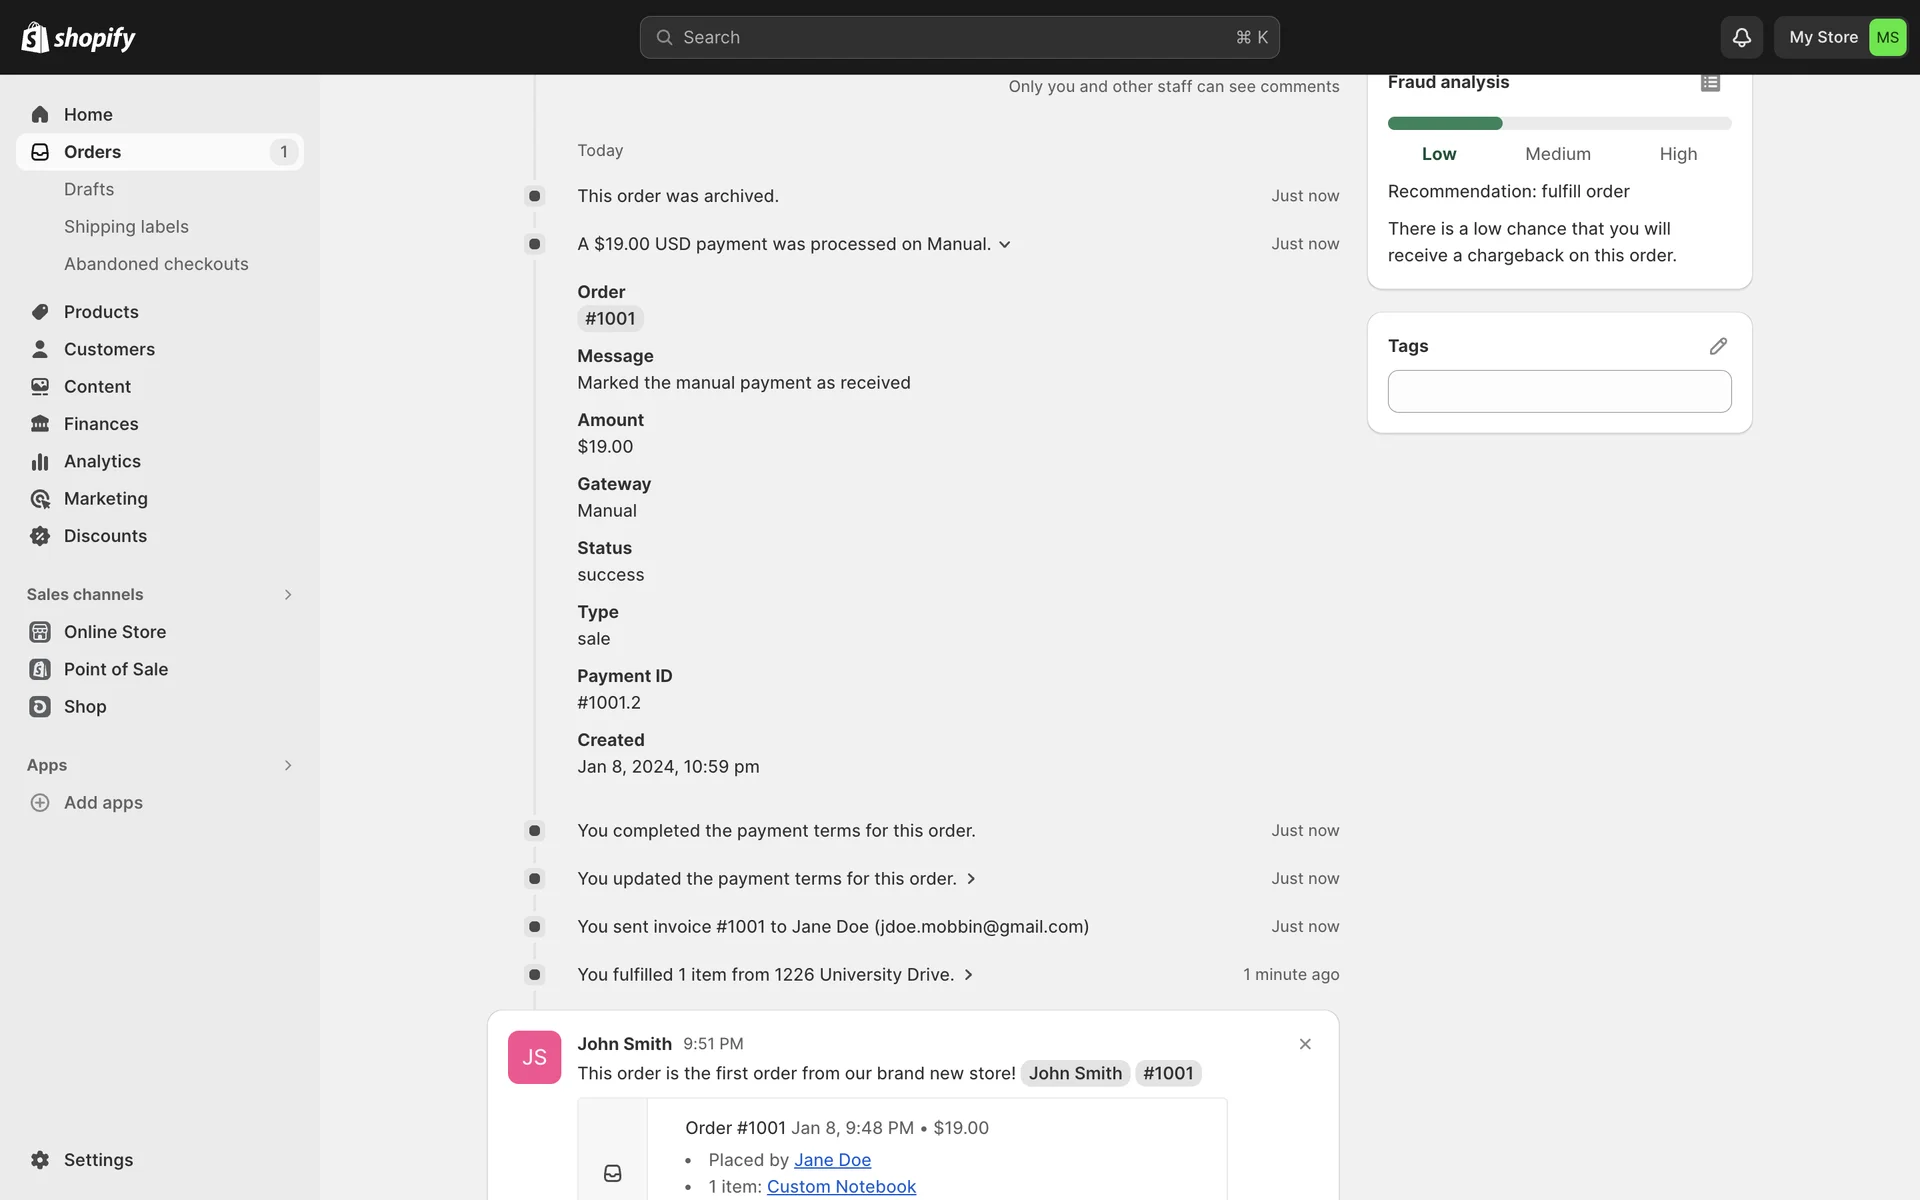The height and width of the screenshot is (1200, 1920).
Task: Edit tags using the pencil icon
Action: [x=1718, y=346]
